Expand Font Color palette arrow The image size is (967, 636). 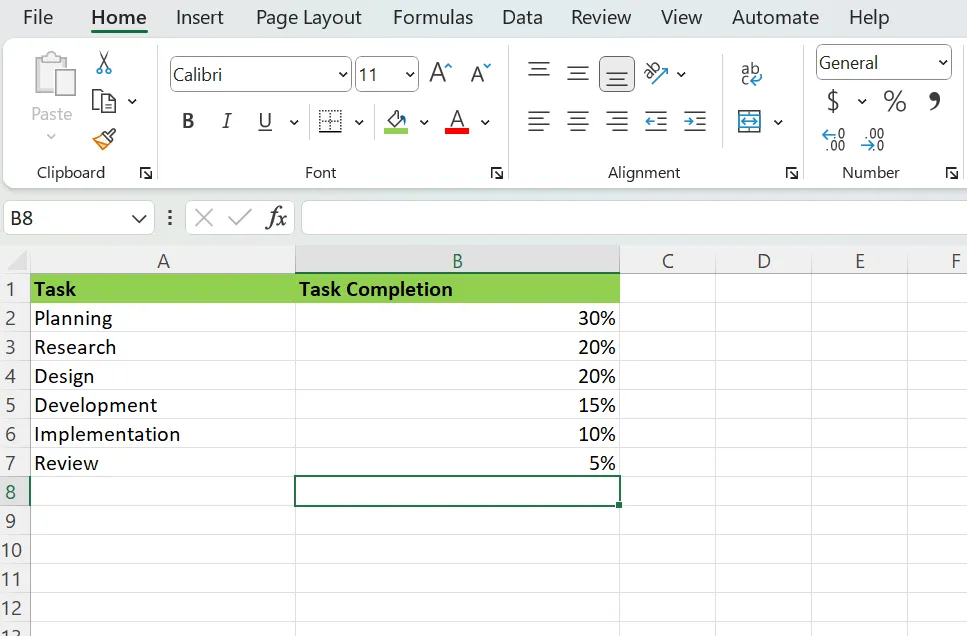click(x=485, y=122)
